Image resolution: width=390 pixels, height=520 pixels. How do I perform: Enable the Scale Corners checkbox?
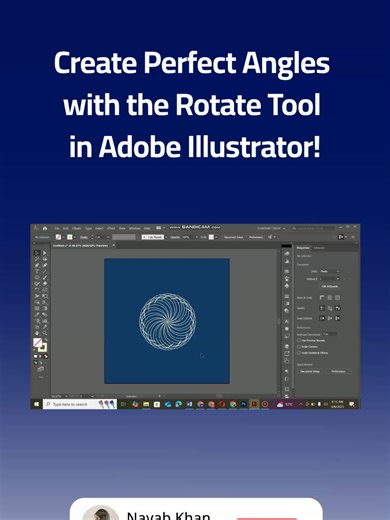[299, 347]
